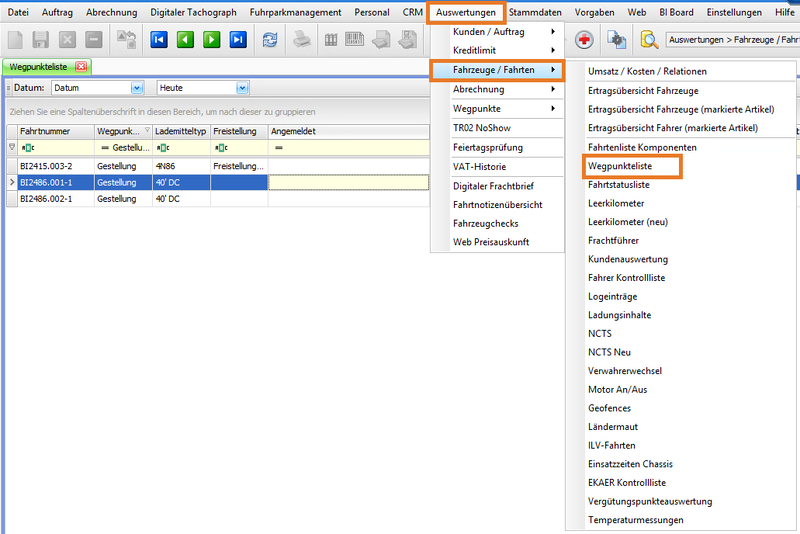Choose Leerkilometer (neu) menu entry

click(627, 222)
